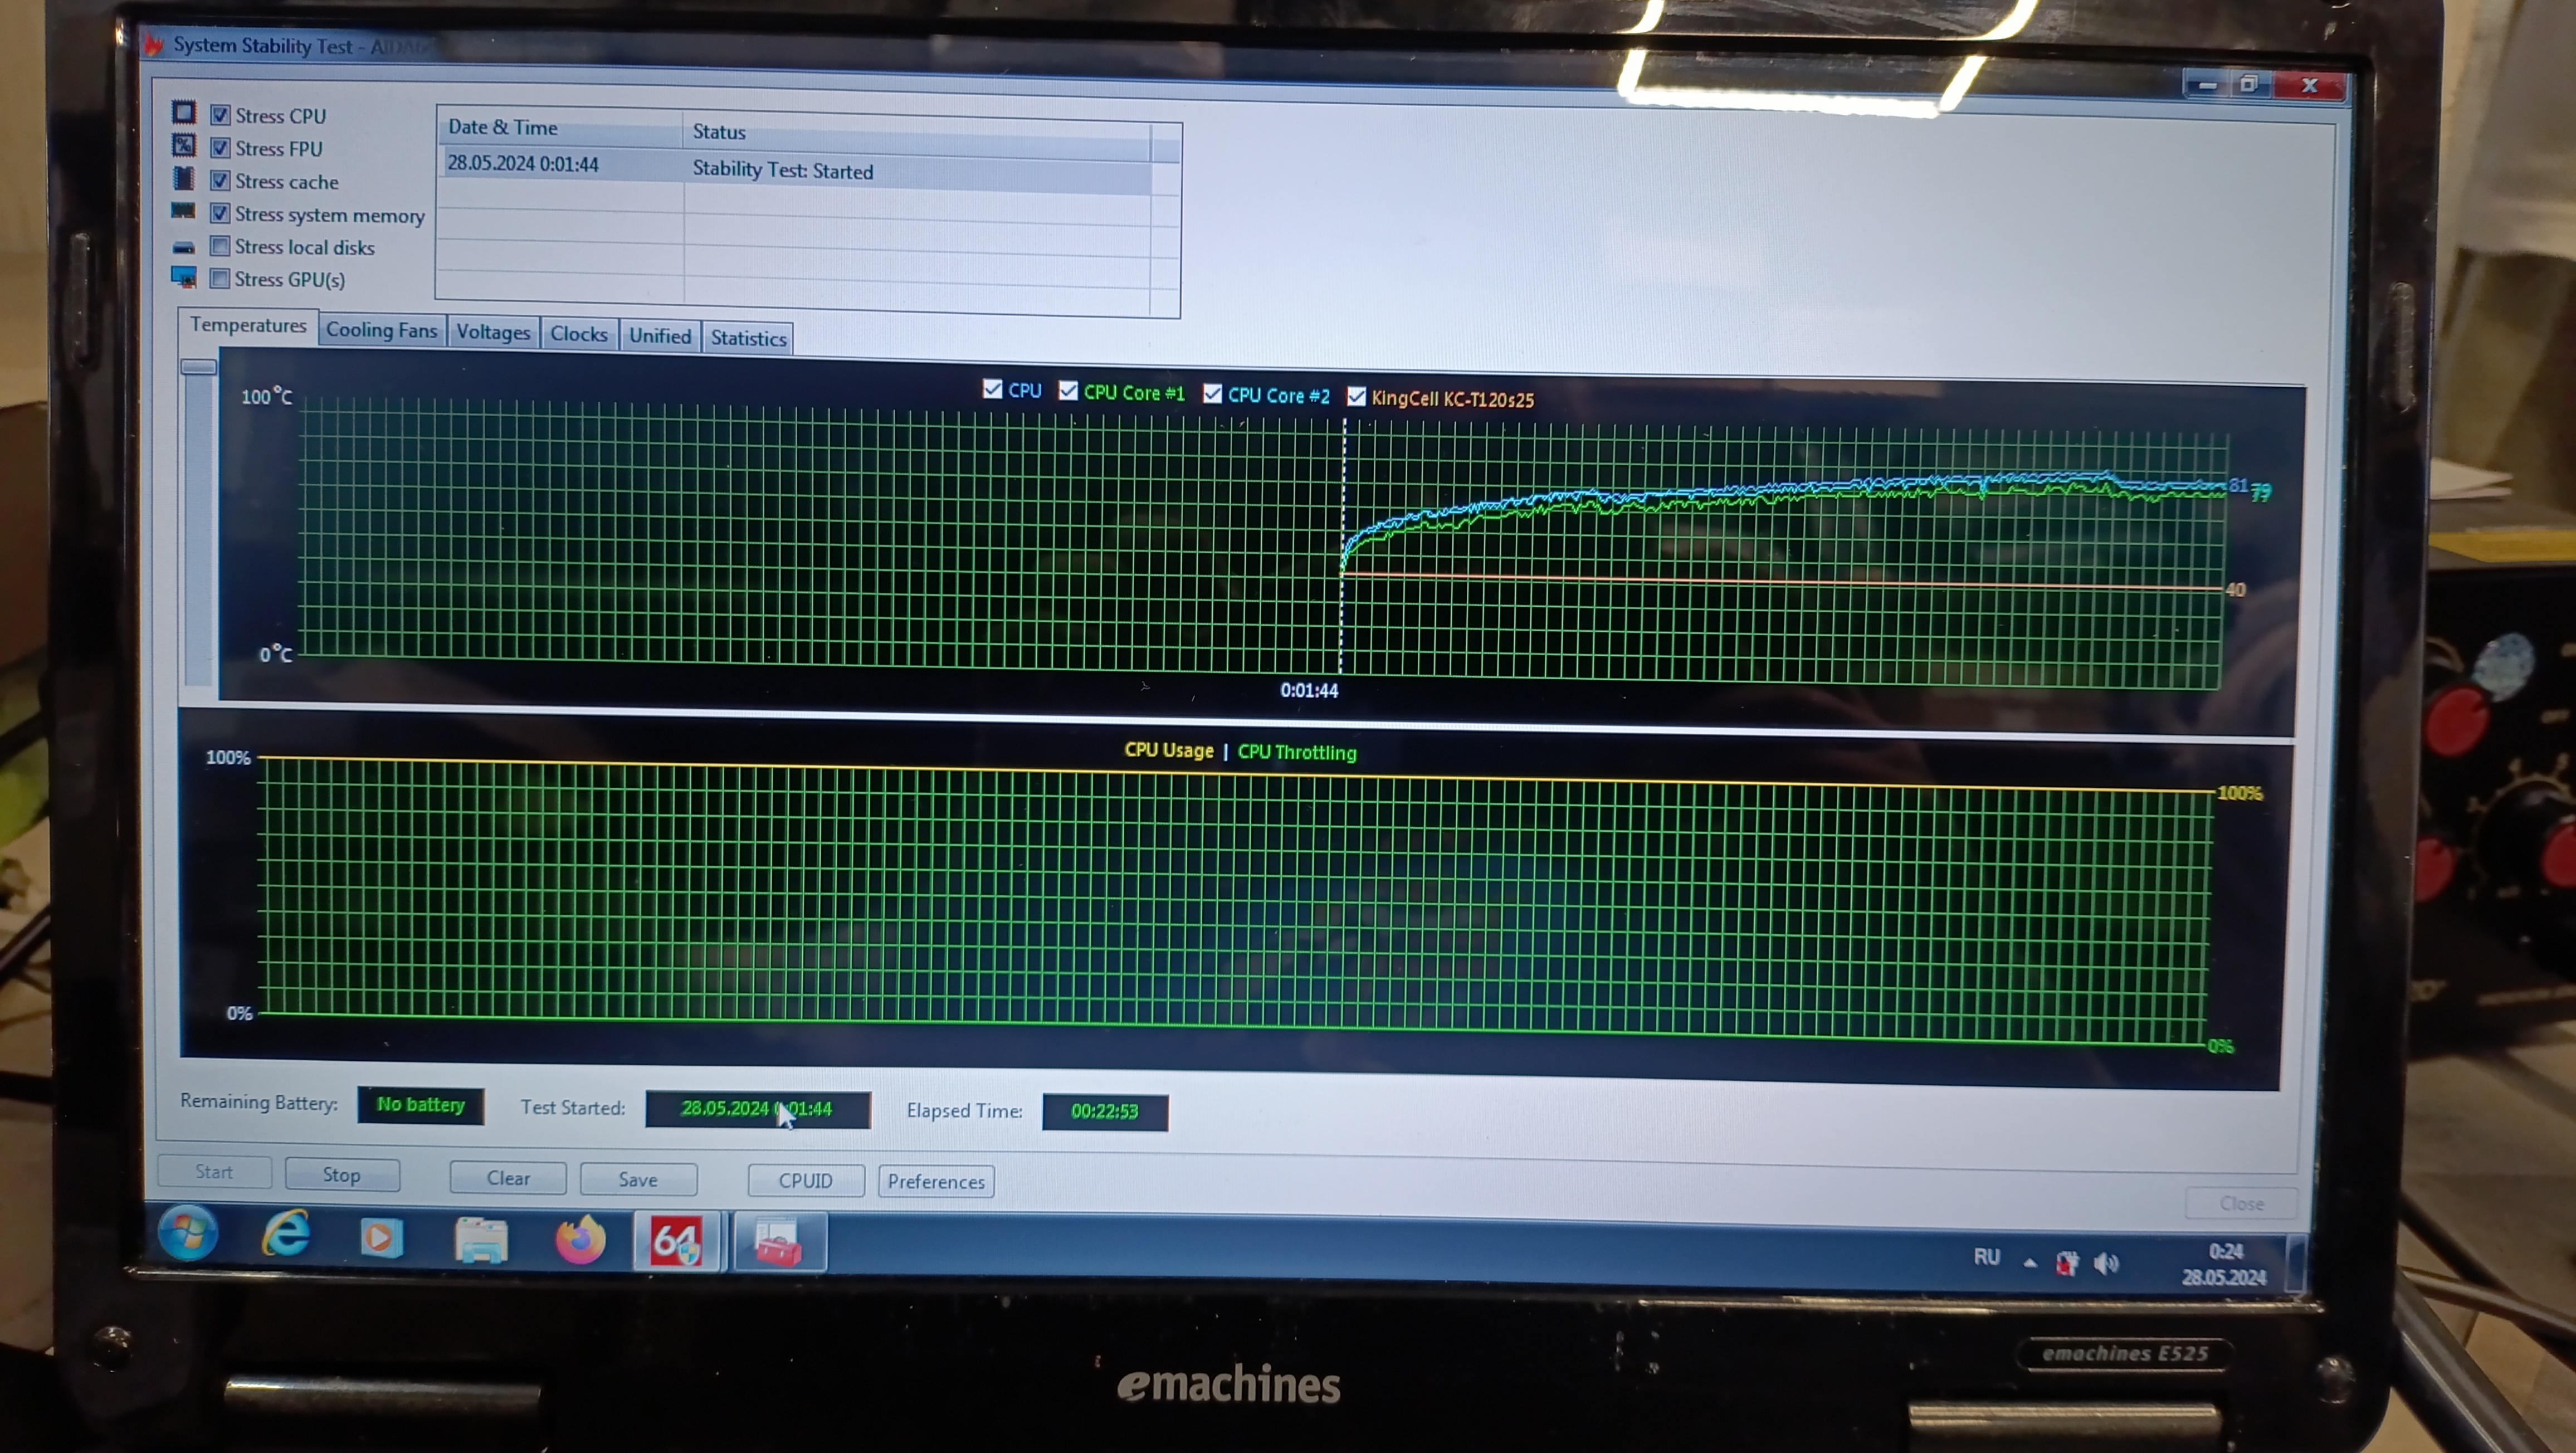Open the Unified tab
Viewport: 2576px width, 1453px height.
[x=660, y=336]
